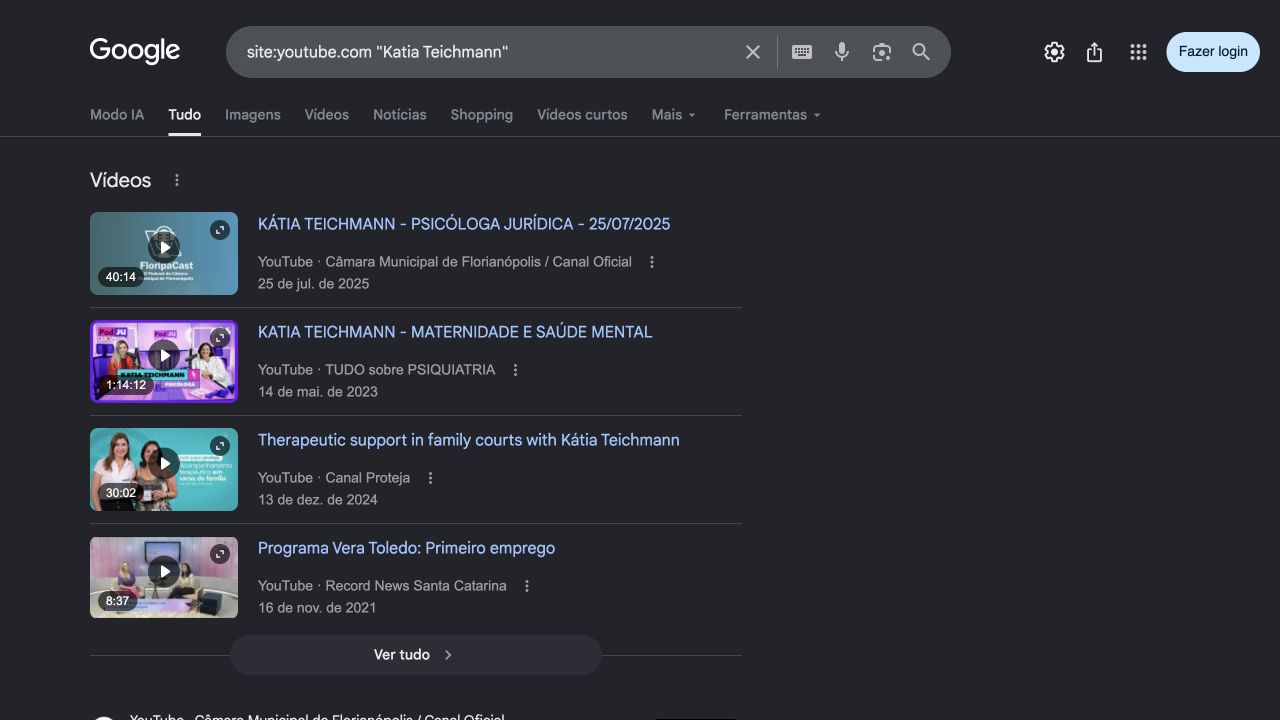Expand preview of the PodJU thumbnail
Viewport: 1280px width, 720px height.
pos(220,338)
